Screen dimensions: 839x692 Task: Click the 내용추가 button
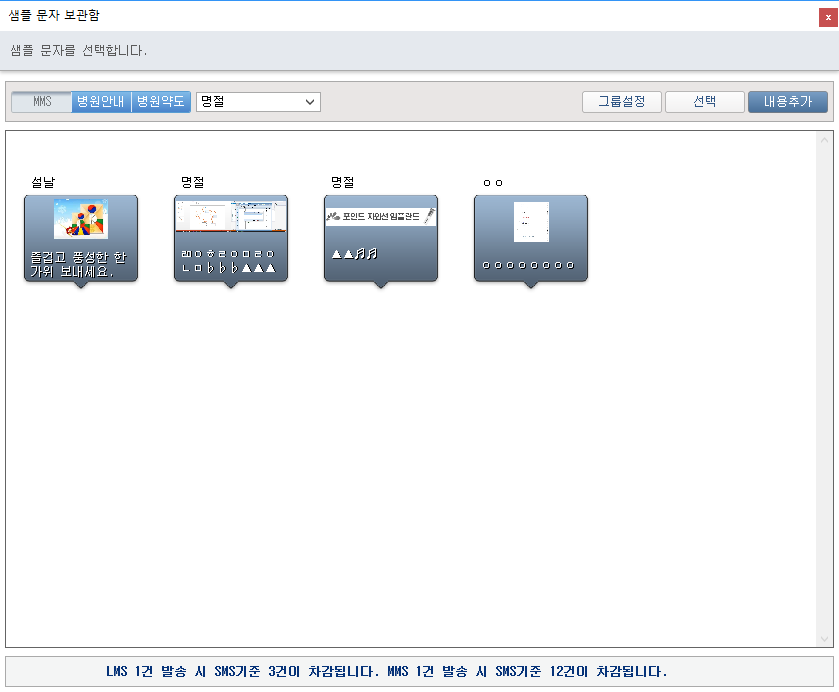tap(787, 102)
